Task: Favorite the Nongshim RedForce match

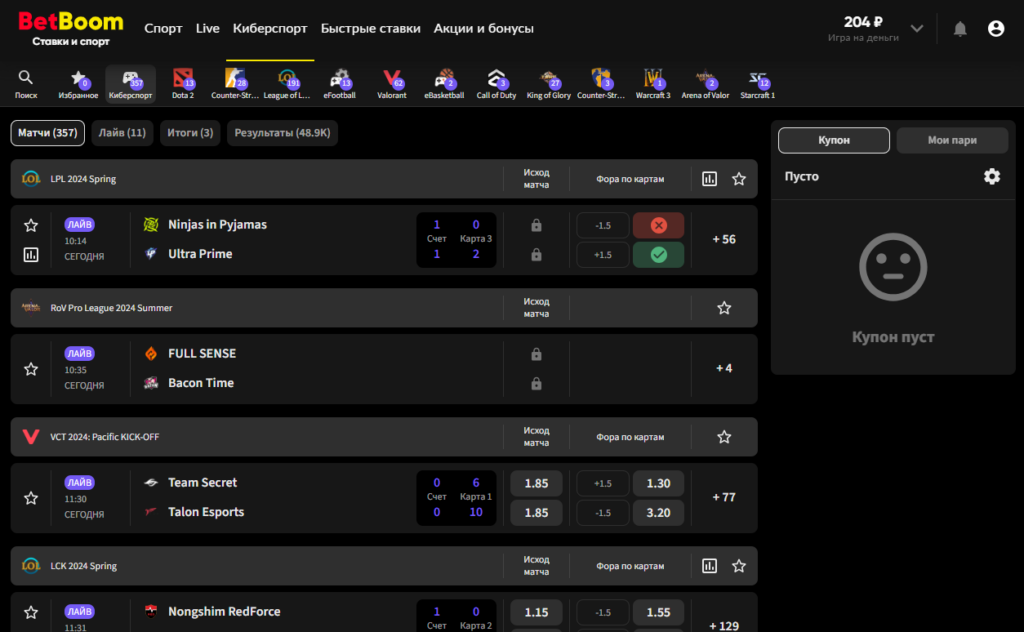Action: 31,612
